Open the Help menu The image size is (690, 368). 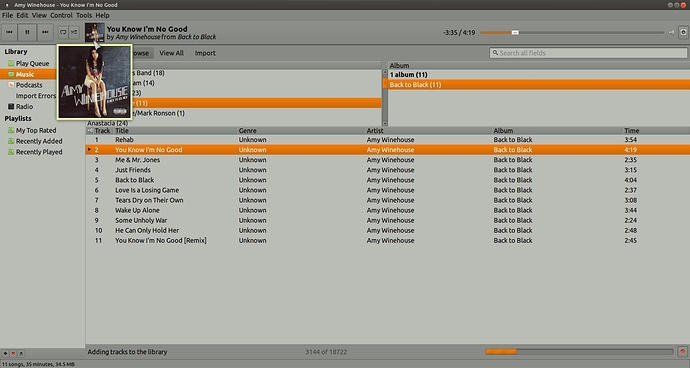(102, 15)
